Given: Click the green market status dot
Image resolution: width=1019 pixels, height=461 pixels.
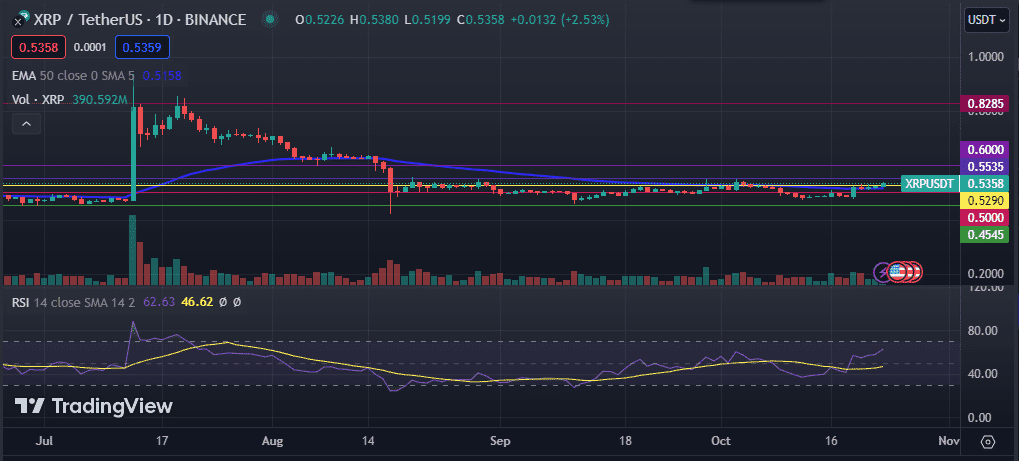Looking at the screenshot, I should 270,20.
